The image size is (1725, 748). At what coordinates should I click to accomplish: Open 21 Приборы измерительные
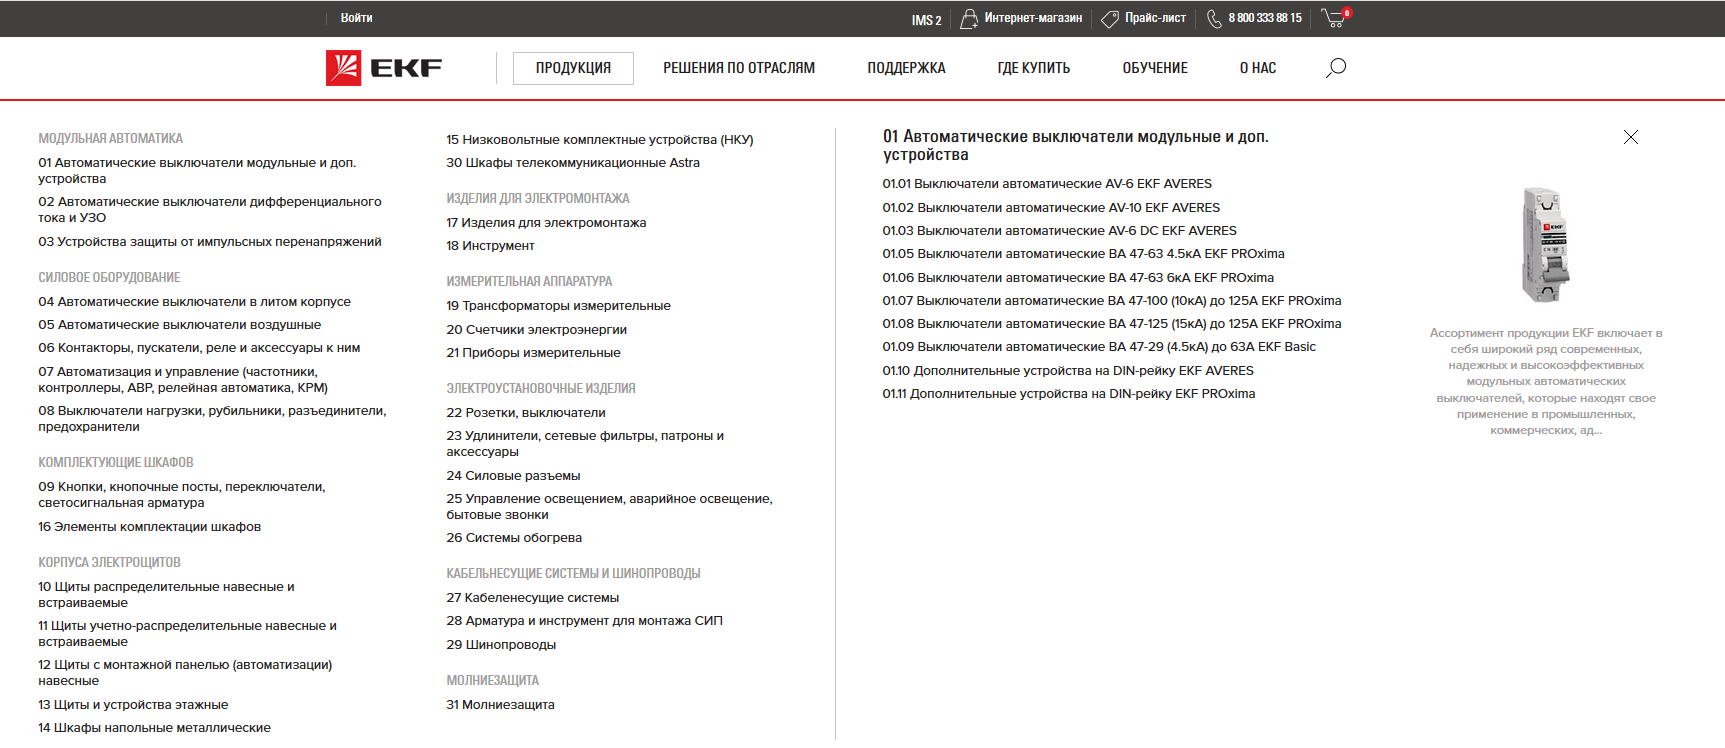(x=533, y=353)
